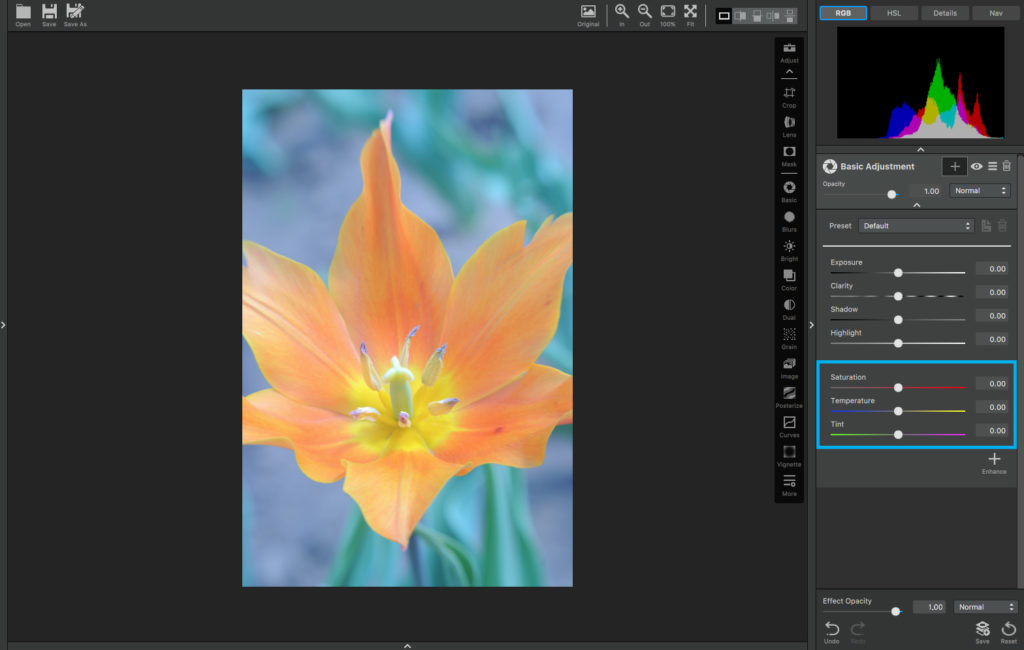Add a new adjustment with plus
This screenshot has width=1024, height=650.
click(x=954, y=167)
